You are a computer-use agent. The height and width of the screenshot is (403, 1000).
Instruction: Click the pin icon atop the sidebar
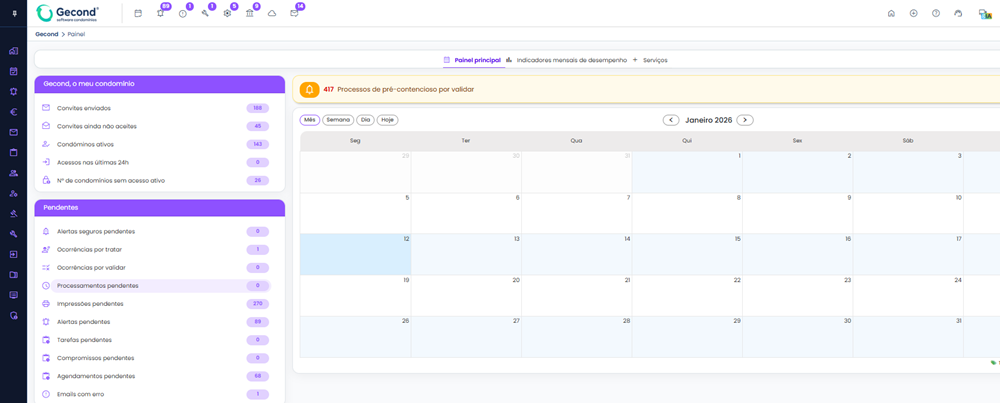tap(13, 14)
